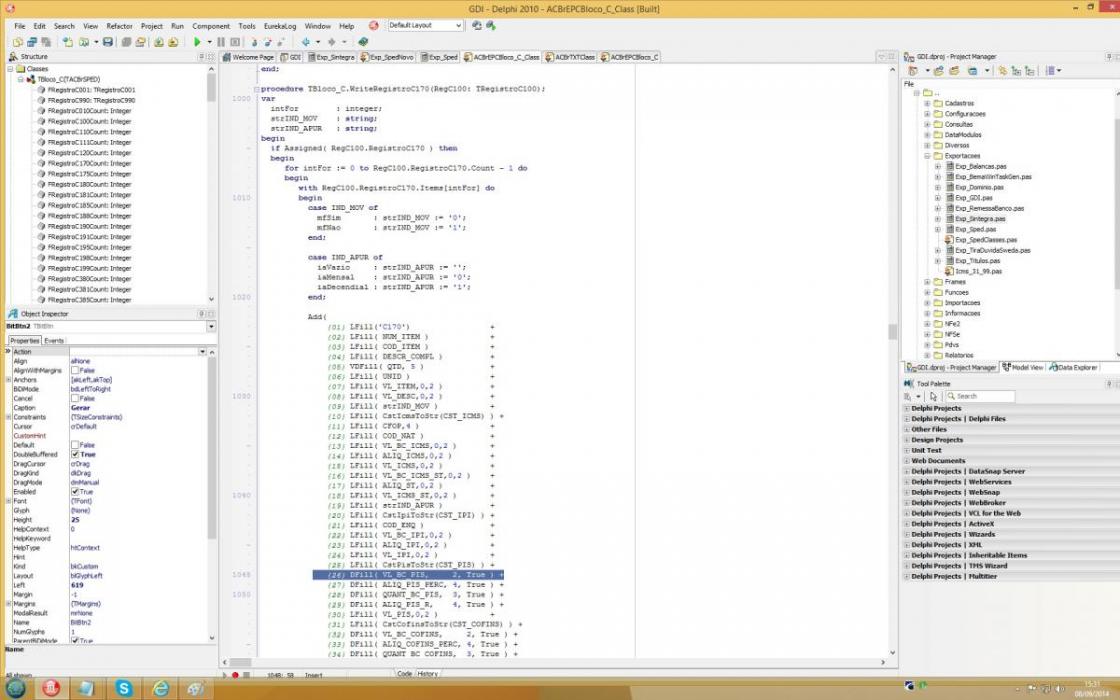The height and width of the screenshot is (700, 1120).
Task: Click the Add to Project icon
Action: [159, 42]
